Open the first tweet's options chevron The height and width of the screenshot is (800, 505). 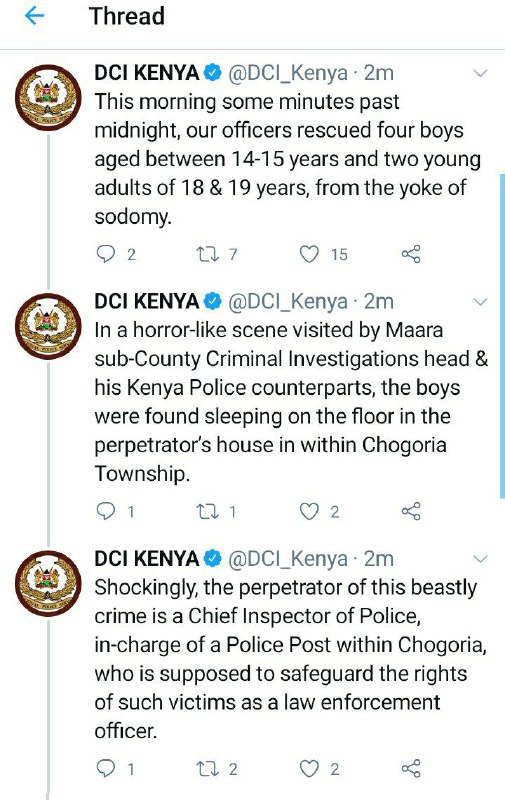click(x=480, y=73)
